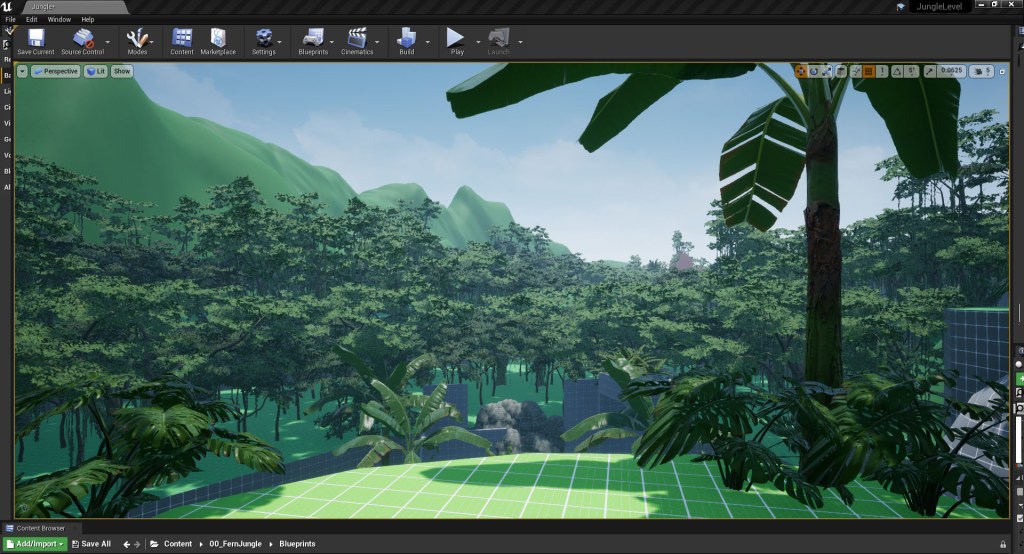Screen dimensions: 1024x554
Task: Toggle rotation angle snapping
Action: point(898,71)
